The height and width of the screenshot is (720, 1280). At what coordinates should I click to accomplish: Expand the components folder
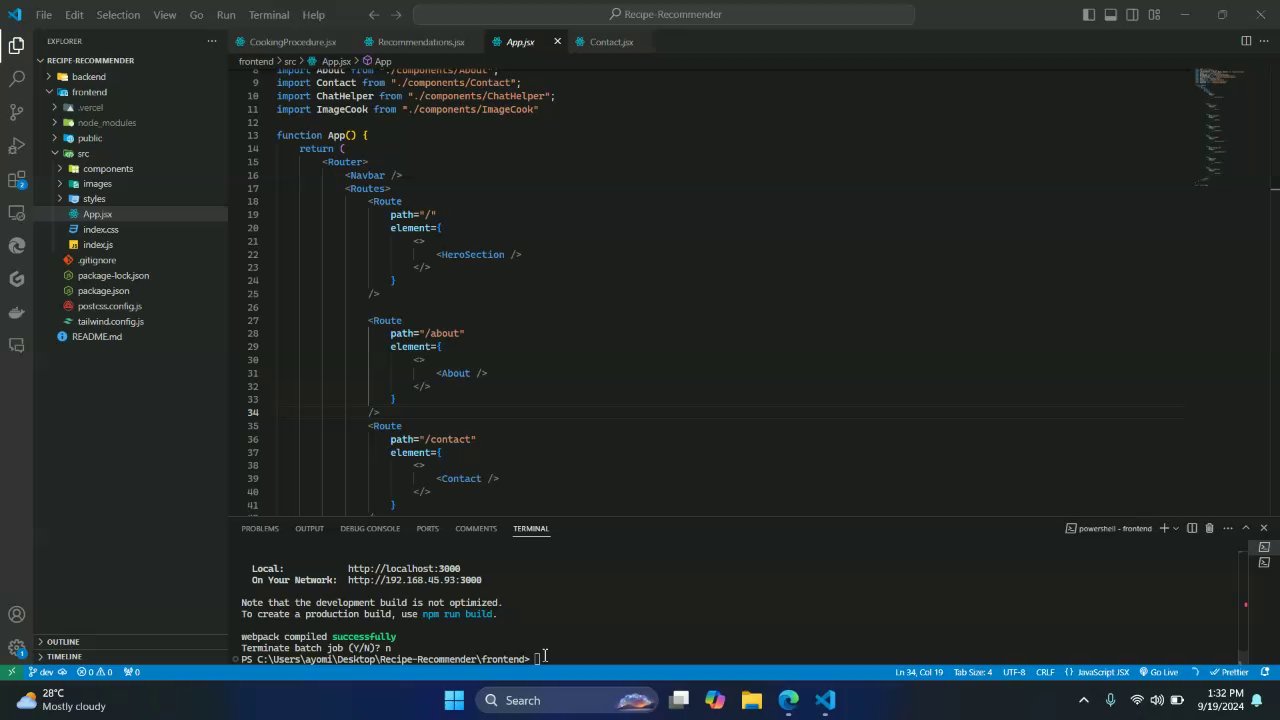click(x=107, y=169)
